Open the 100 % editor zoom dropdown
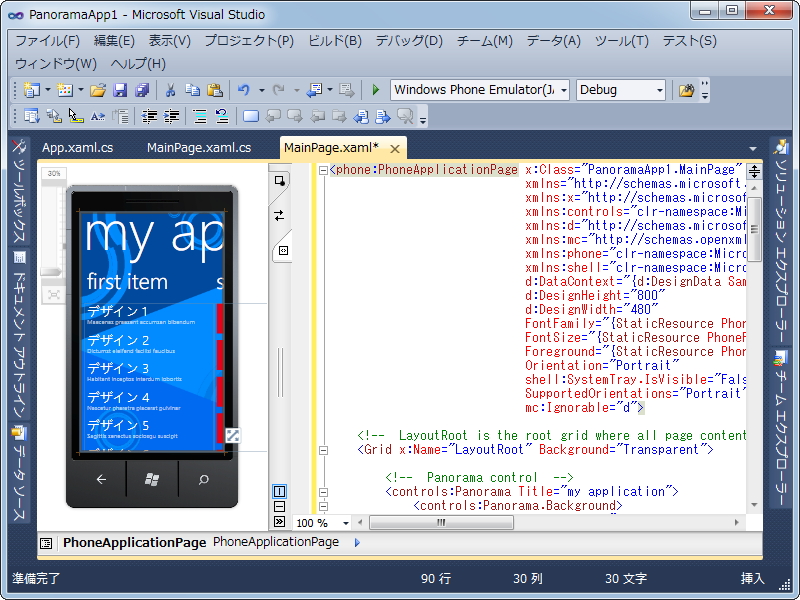The image size is (800, 600). pos(346,523)
